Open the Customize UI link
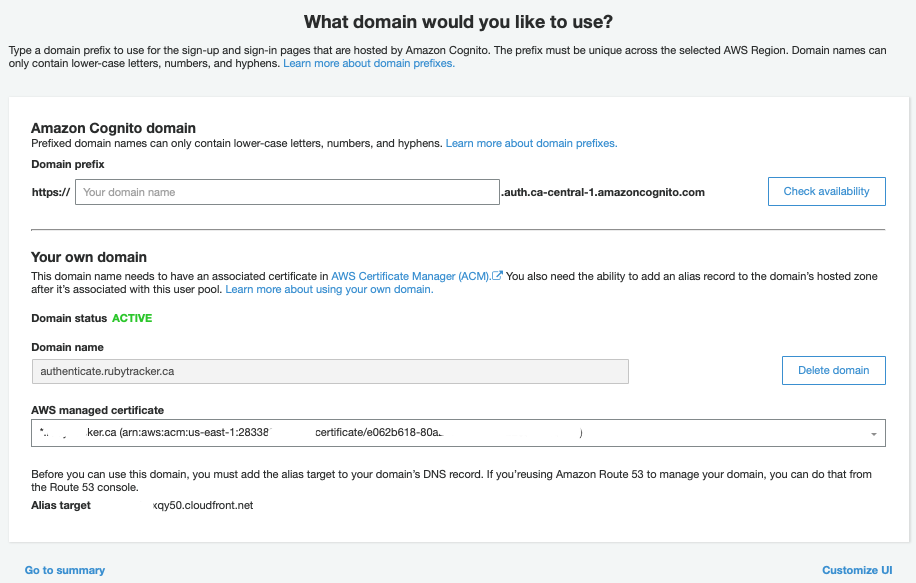The height and width of the screenshot is (583, 916). pos(857,570)
